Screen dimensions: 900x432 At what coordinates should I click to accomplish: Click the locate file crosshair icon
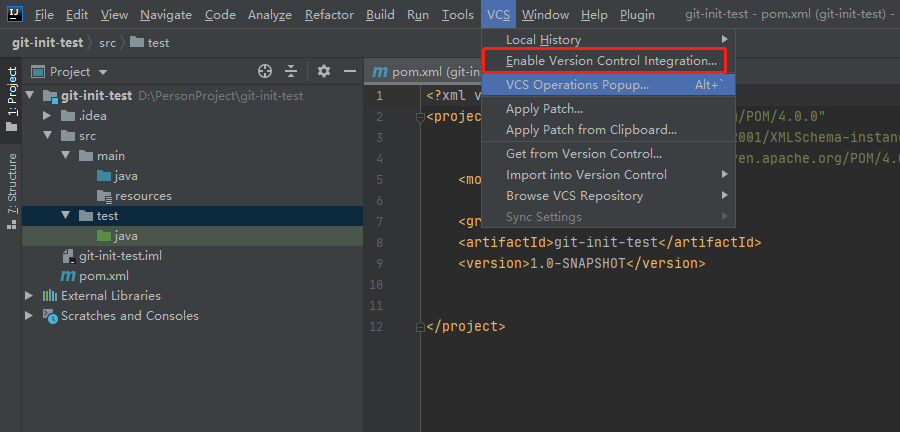(265, 71)
